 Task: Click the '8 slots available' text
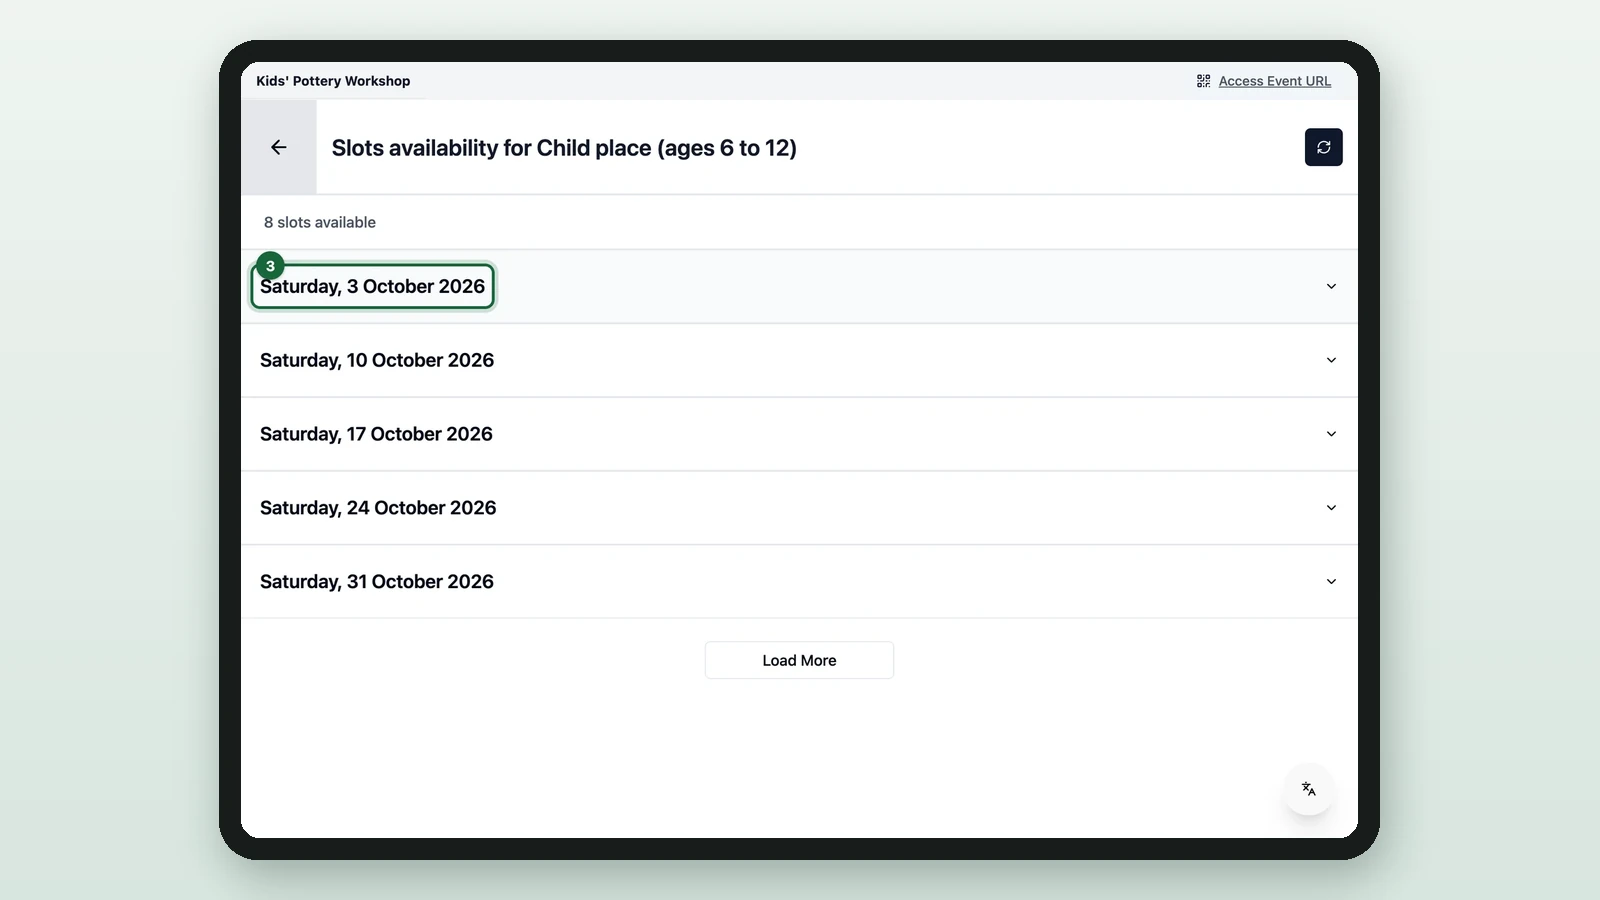pyautogui.click(x=320, y=222)
